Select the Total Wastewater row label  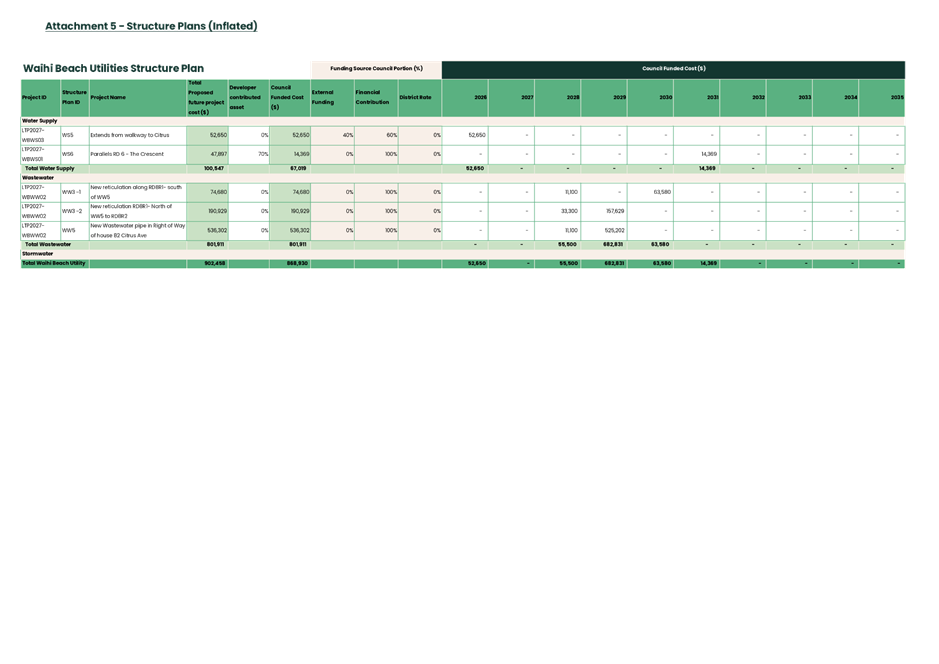48,244
